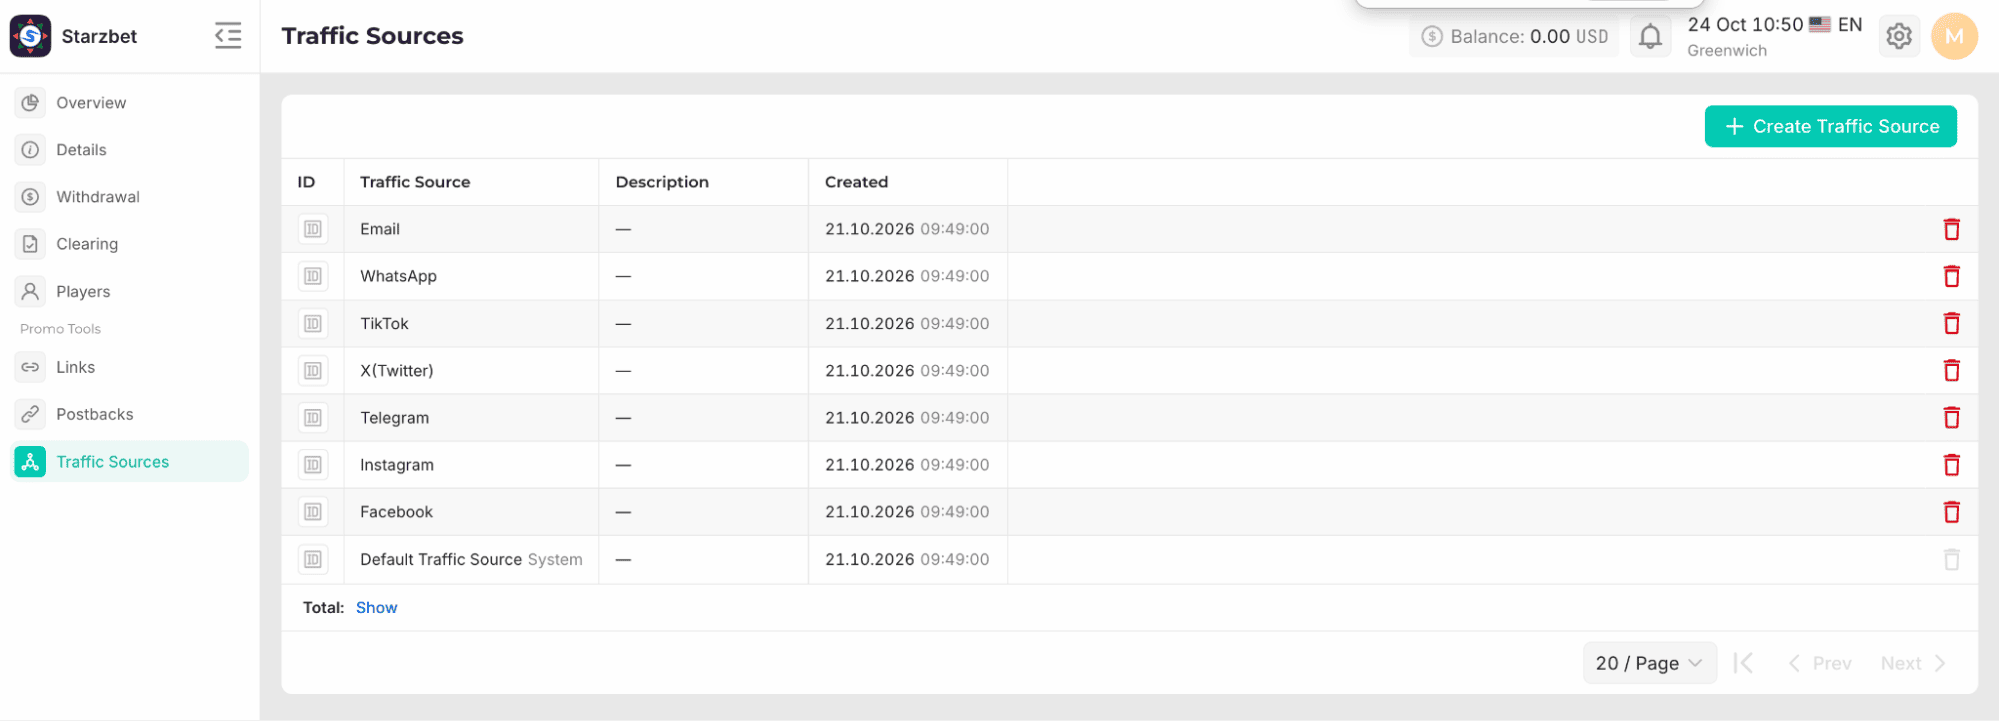
Task: Jump to first page arrow
Action: pos(1743,663)
